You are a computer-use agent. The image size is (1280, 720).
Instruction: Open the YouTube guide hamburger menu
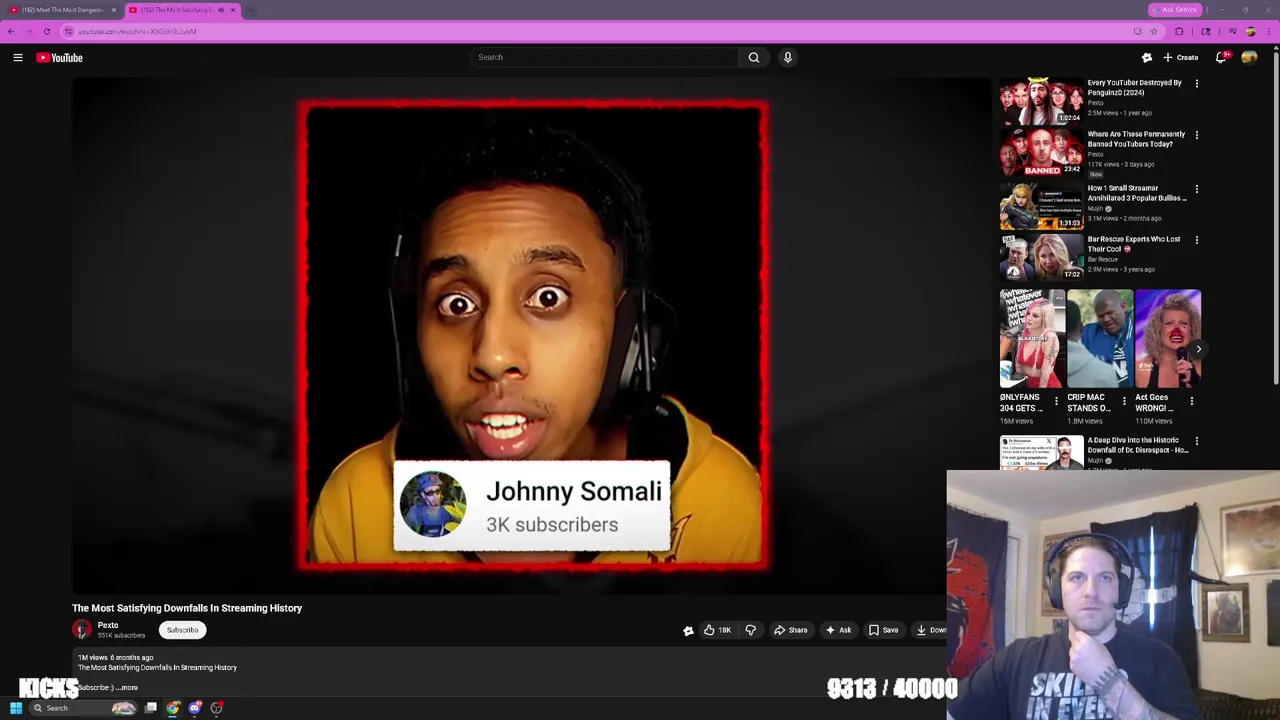click(x=18, y=58)
